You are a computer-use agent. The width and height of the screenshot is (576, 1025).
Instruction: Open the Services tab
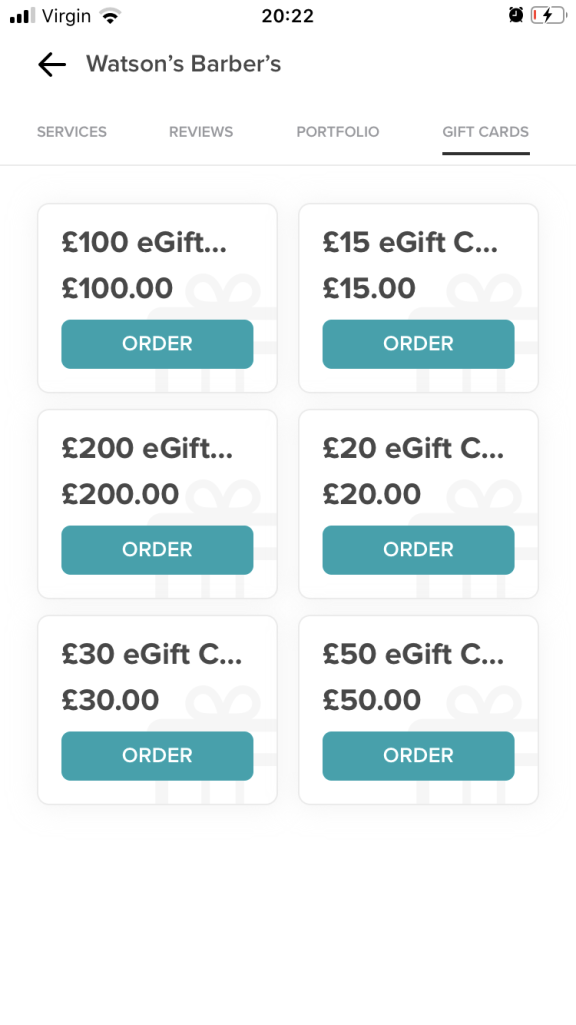(71, 132)
